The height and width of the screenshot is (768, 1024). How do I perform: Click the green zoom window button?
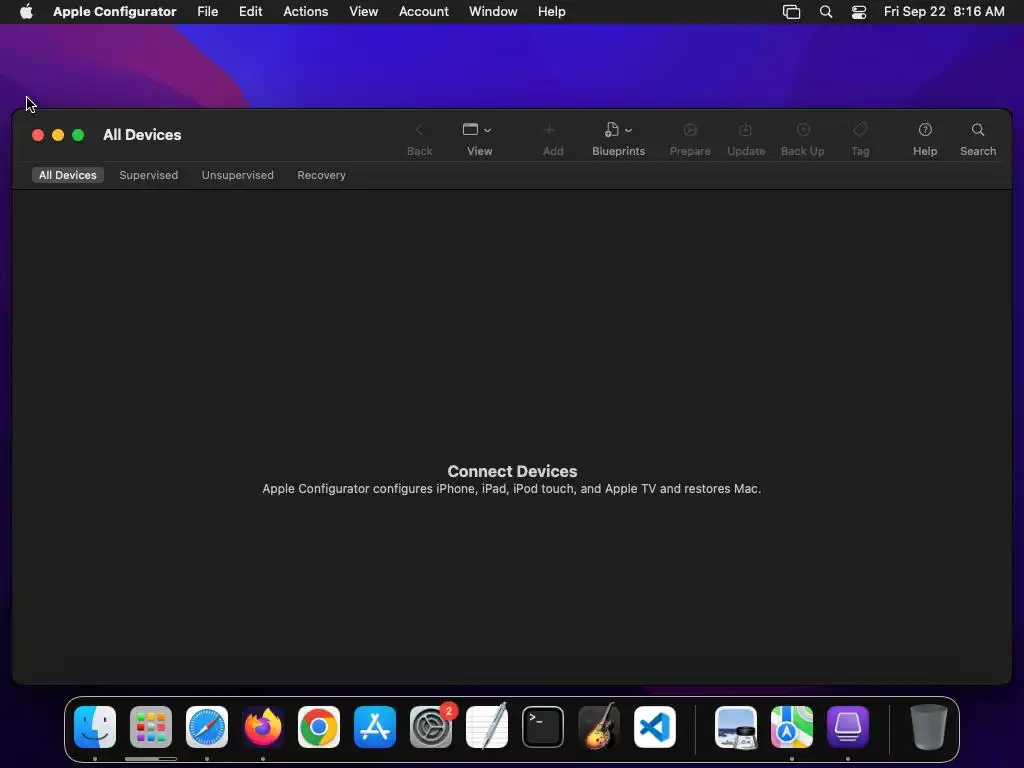(x=78, y=135)
